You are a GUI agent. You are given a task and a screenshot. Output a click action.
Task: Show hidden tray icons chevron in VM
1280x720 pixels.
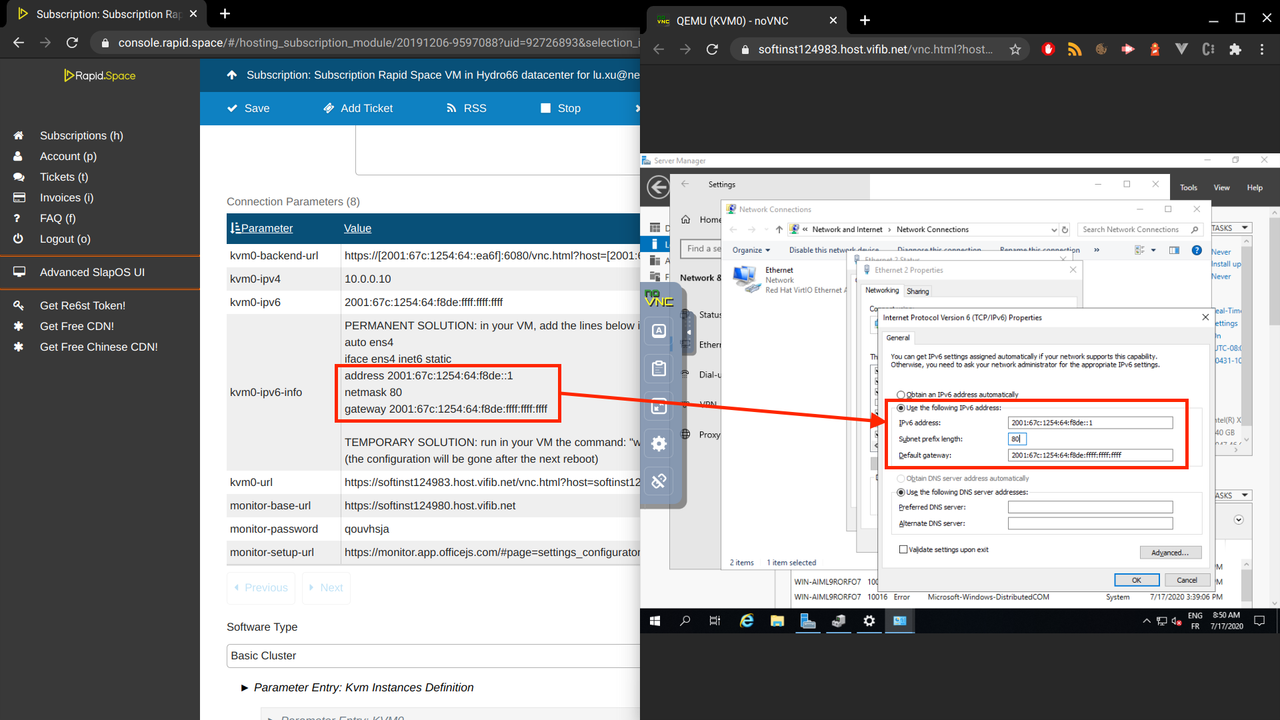pyautogui.click(x=1147, y=621)
